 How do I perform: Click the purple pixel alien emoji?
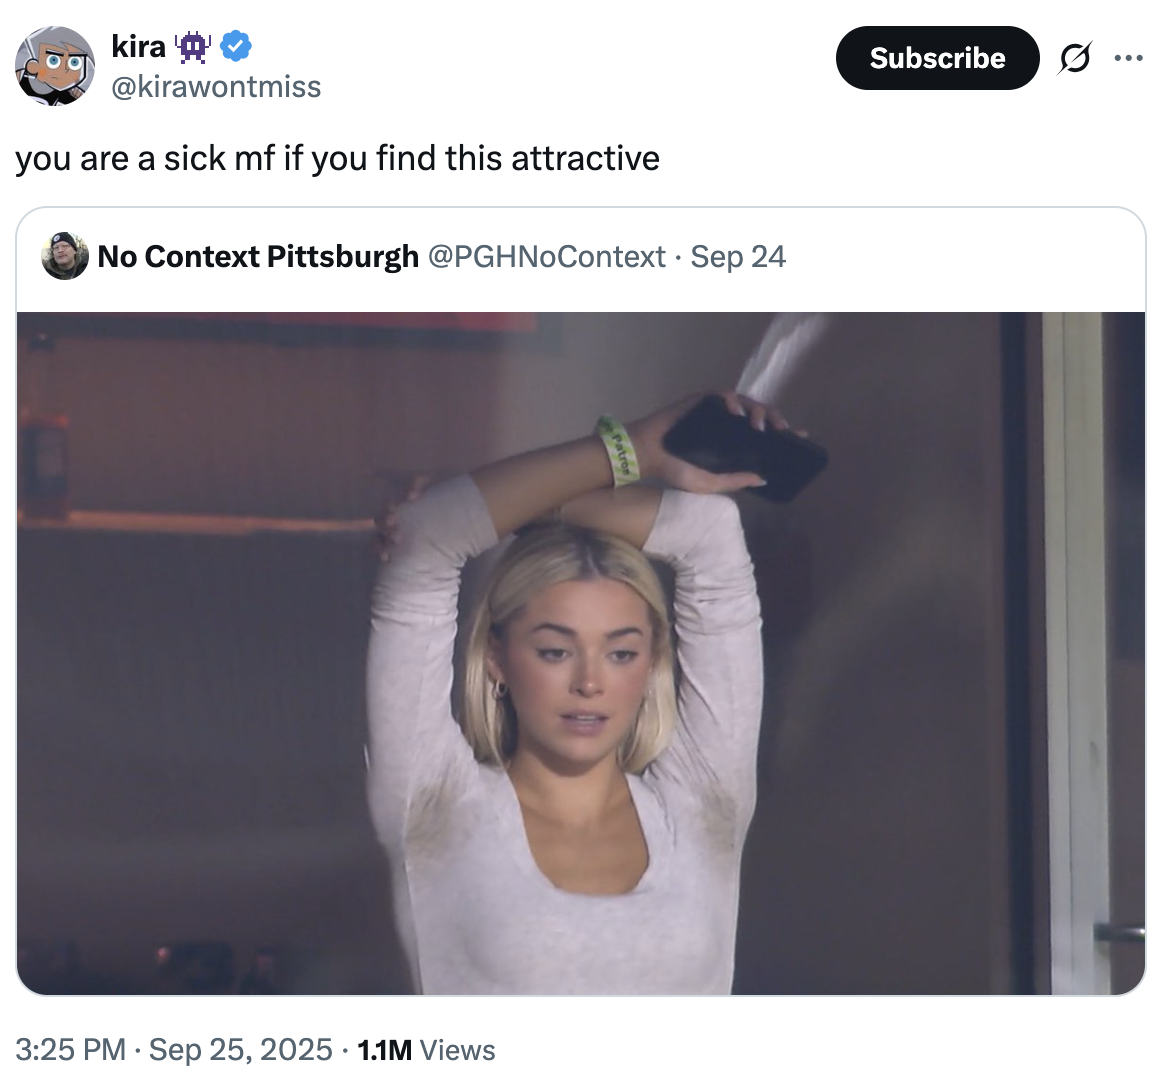pos(192,46)
